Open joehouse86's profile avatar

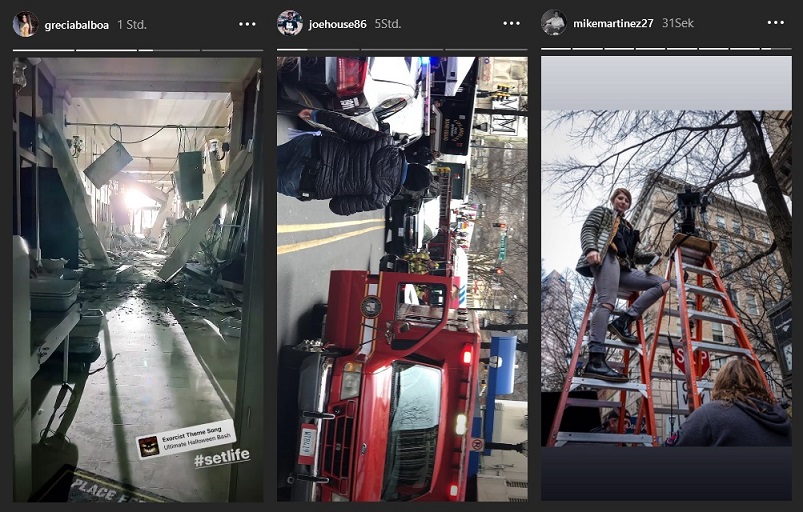[290, 24]
